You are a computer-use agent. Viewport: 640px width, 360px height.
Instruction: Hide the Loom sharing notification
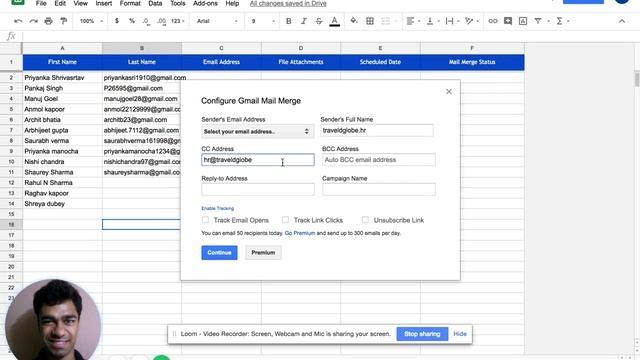coord(460,334)
